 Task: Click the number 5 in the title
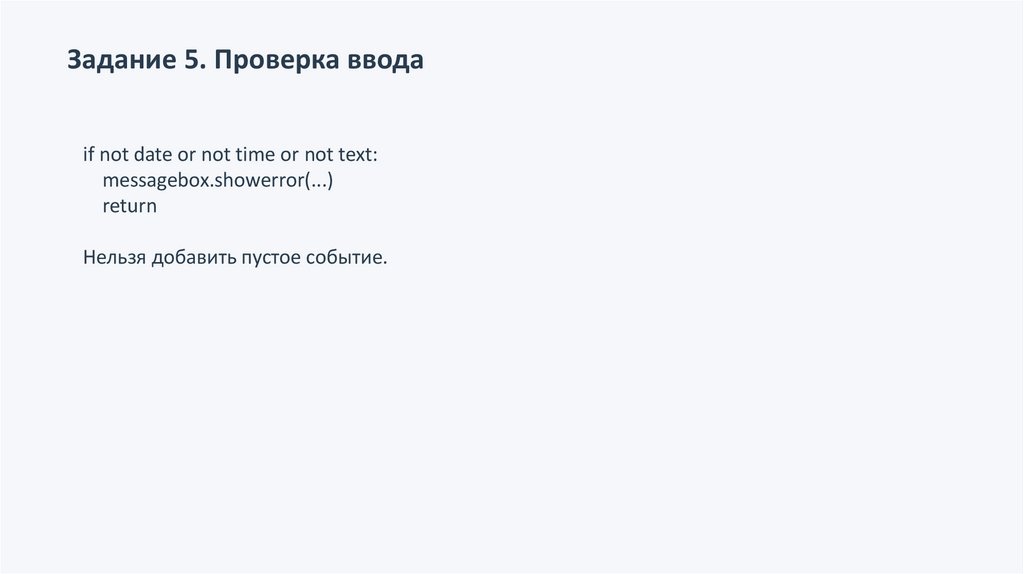click(192, 61)
